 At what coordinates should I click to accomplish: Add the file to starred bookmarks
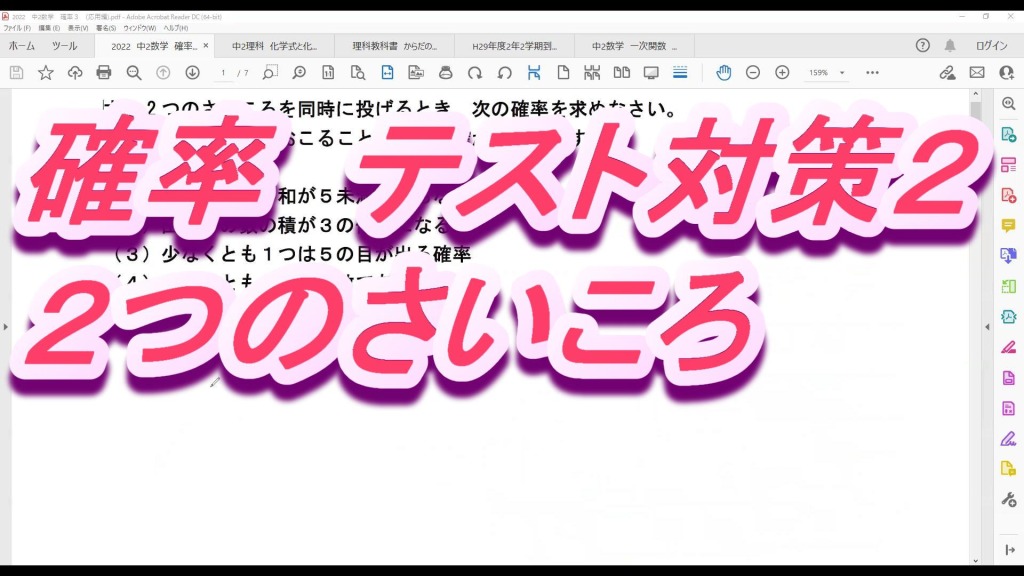point(46,73)
